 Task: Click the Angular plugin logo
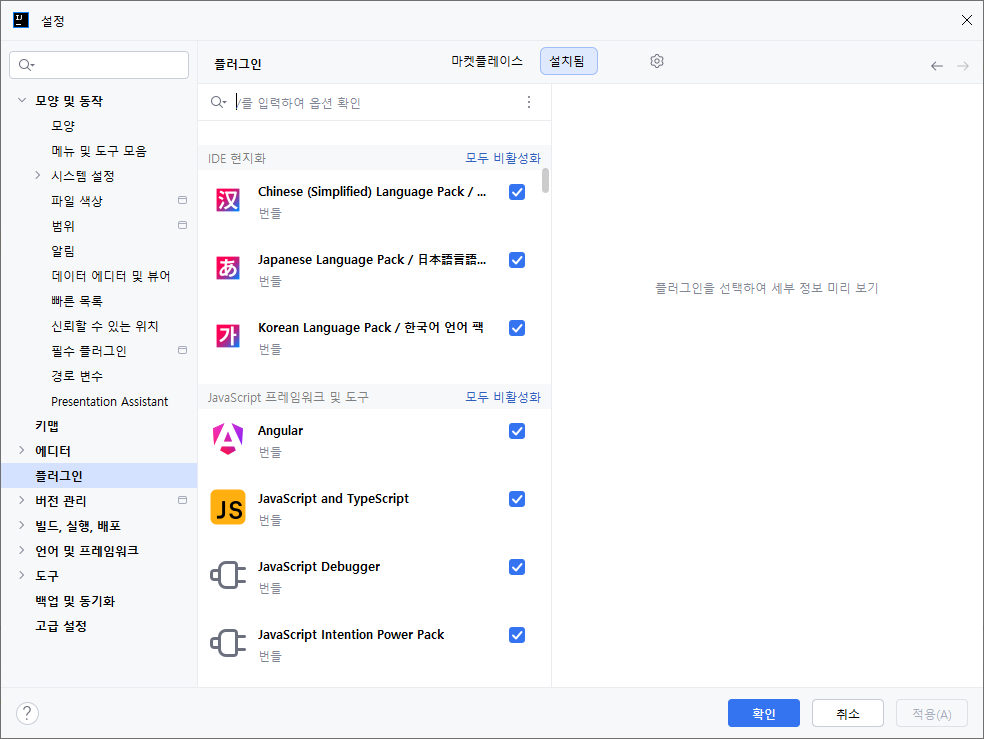tap(228, 439)
